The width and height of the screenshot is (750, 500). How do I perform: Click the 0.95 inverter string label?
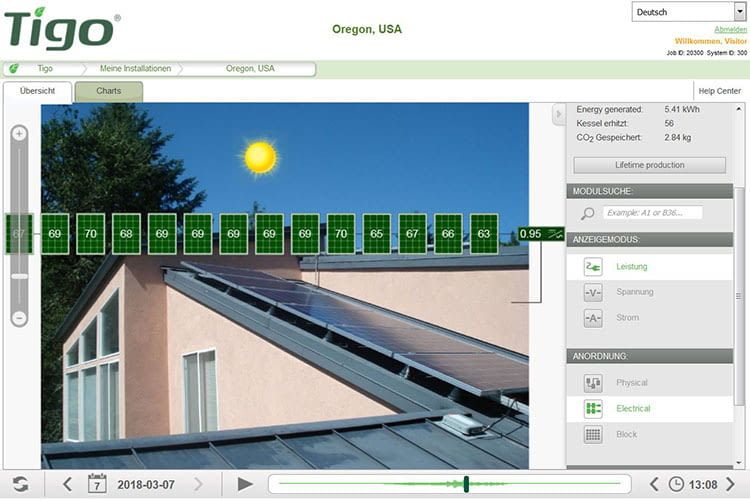coord(541,234)
